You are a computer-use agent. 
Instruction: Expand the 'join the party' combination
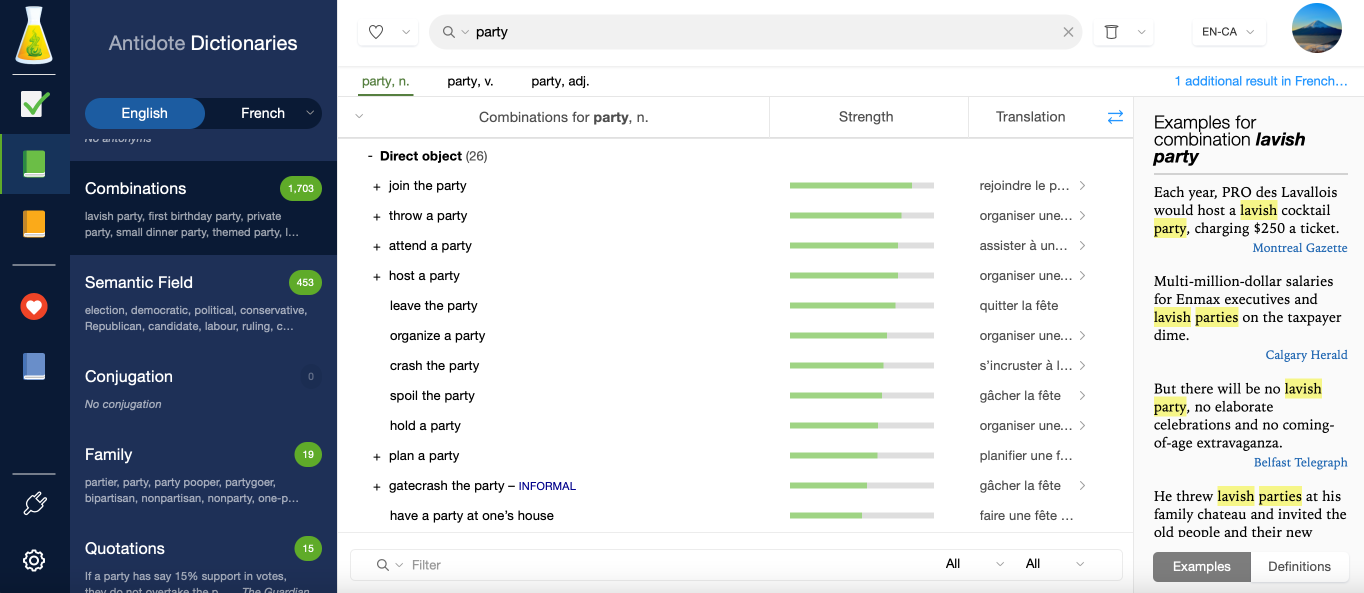pos(377,187)
